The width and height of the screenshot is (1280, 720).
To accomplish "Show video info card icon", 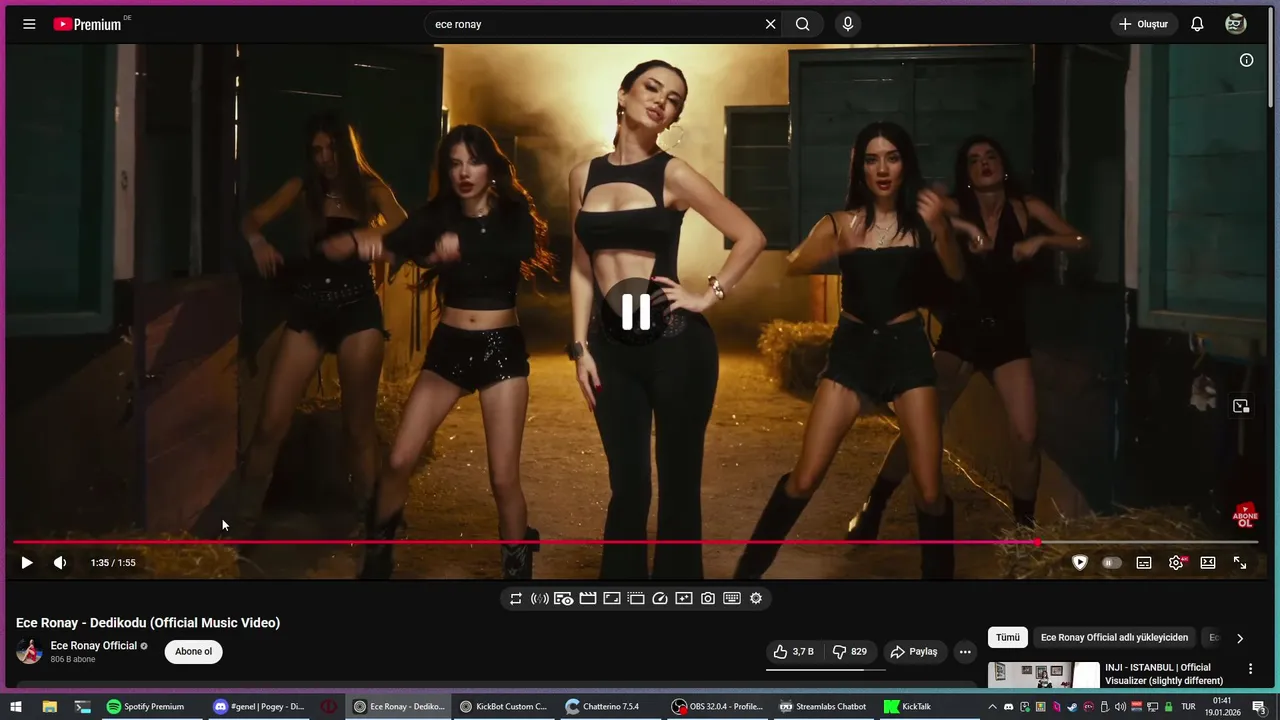I will pos(1246,60).
